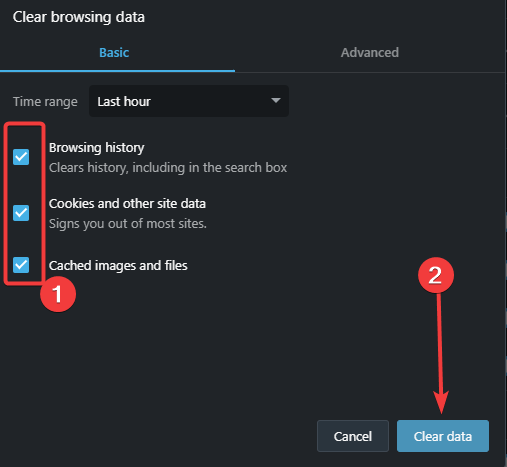Click the 'Signs you out of most sites.' text
Viewport: 507px width, 467px height.
(x=128, y=224)
